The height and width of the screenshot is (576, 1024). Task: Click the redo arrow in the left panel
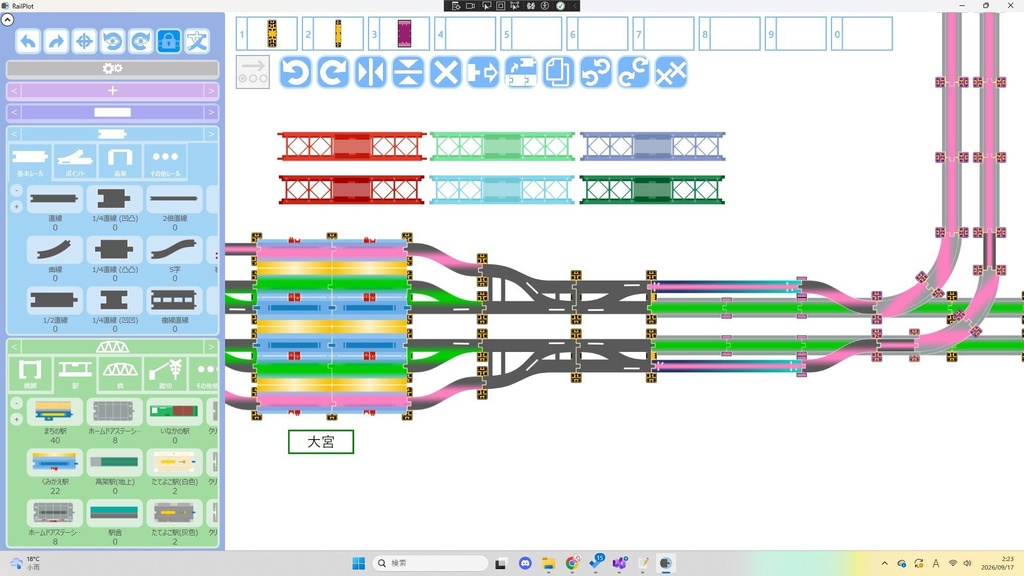56,41
